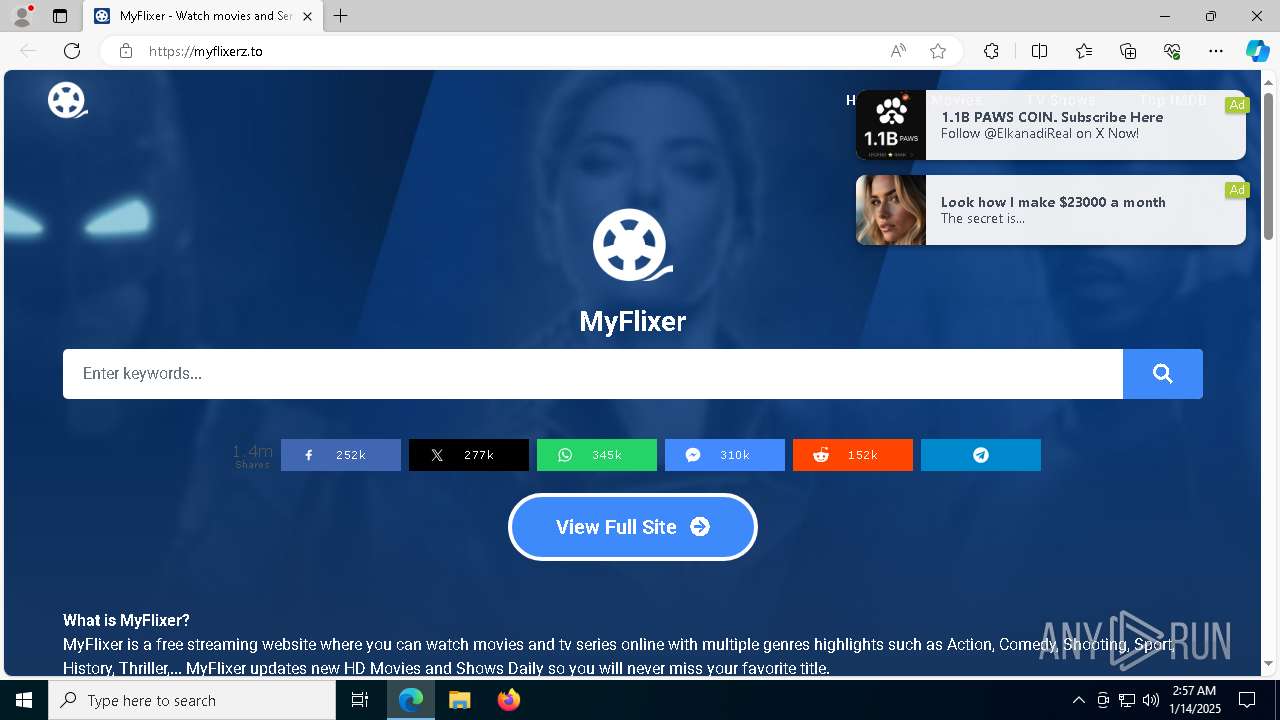Screen dimensions: 1280x720
Task: Refresh the page in Edge
Action: click(x=72, y=51)
